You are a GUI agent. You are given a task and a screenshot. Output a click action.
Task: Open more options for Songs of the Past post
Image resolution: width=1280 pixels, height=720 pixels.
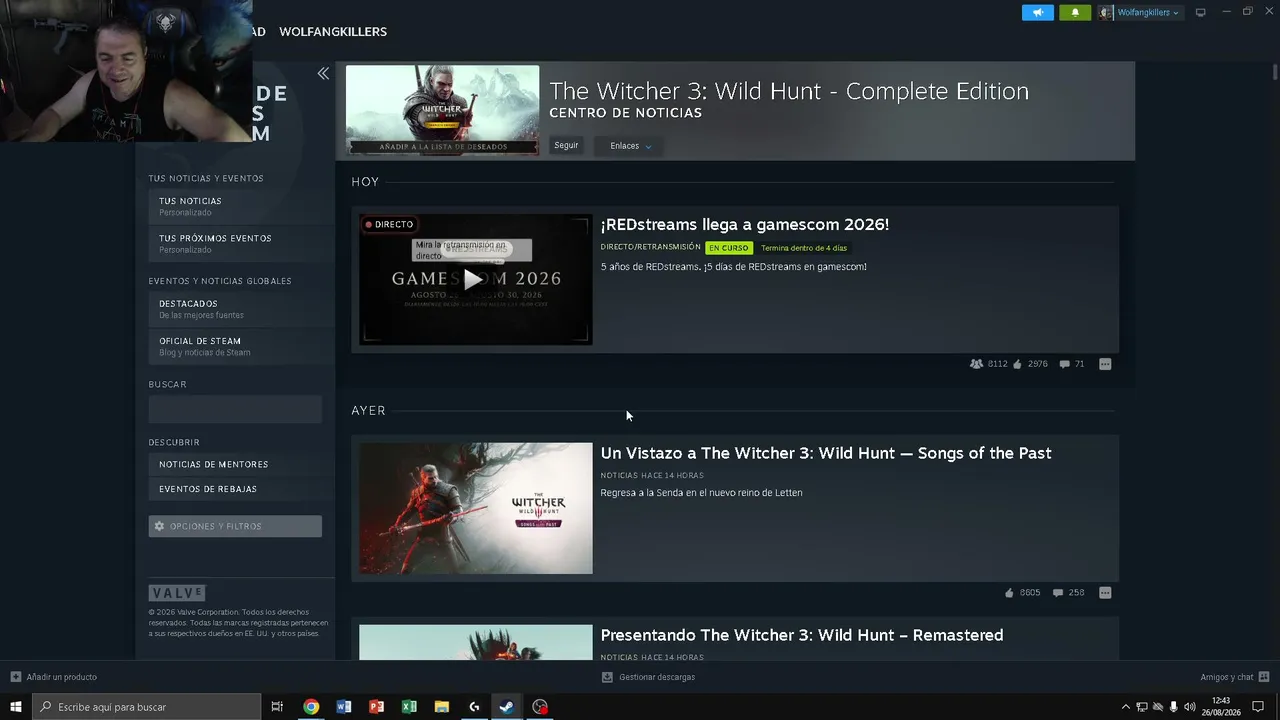(1105, 593)
